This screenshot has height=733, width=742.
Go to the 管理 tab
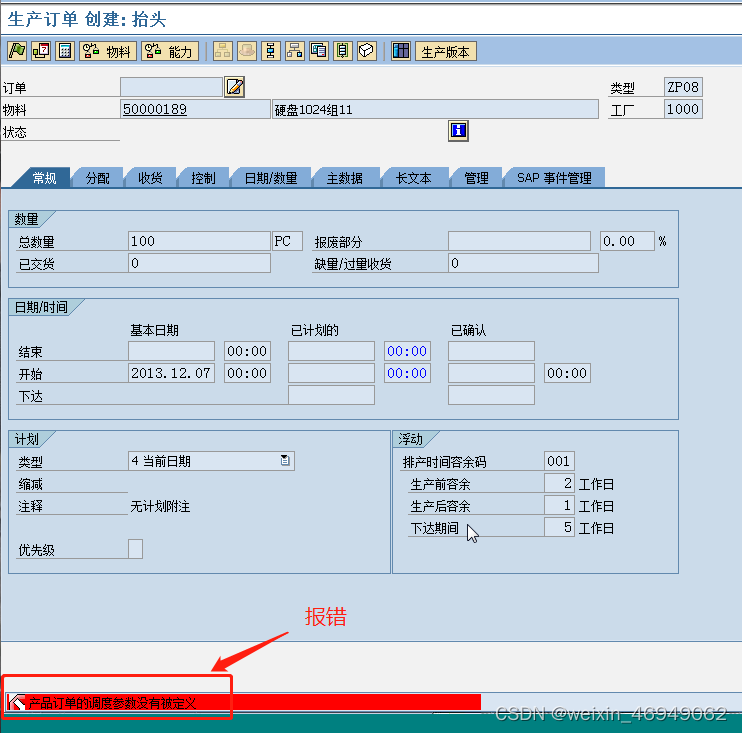pyautogui.click(x=476, y=178)
